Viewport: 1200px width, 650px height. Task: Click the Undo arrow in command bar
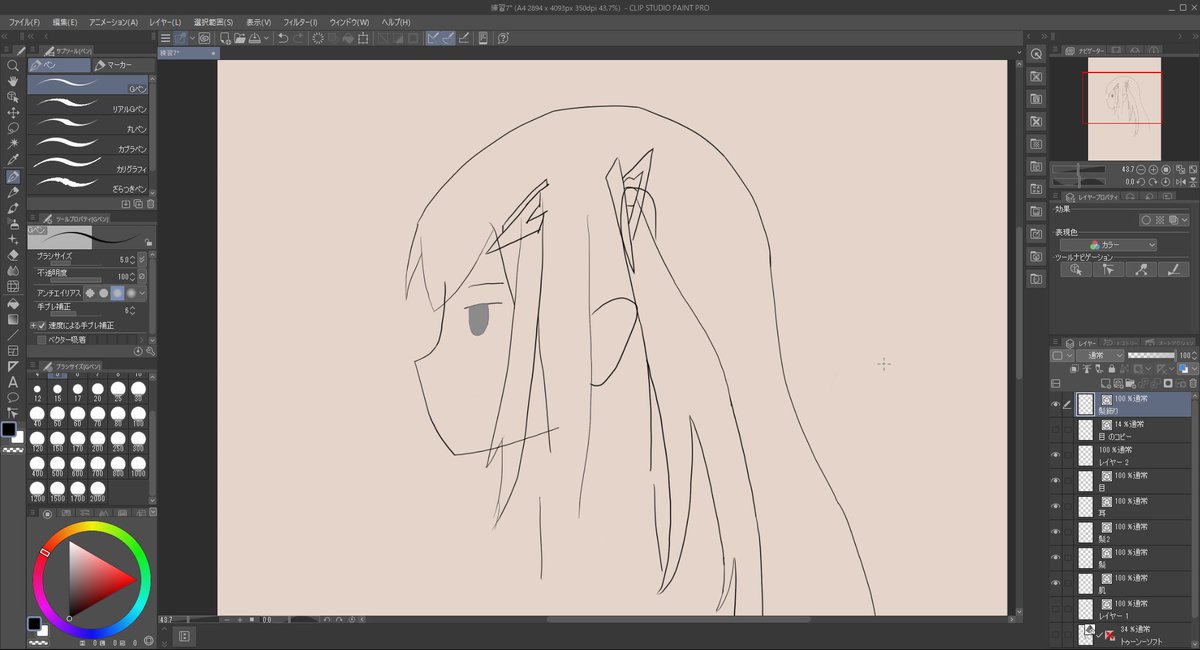tap(283, 38)
